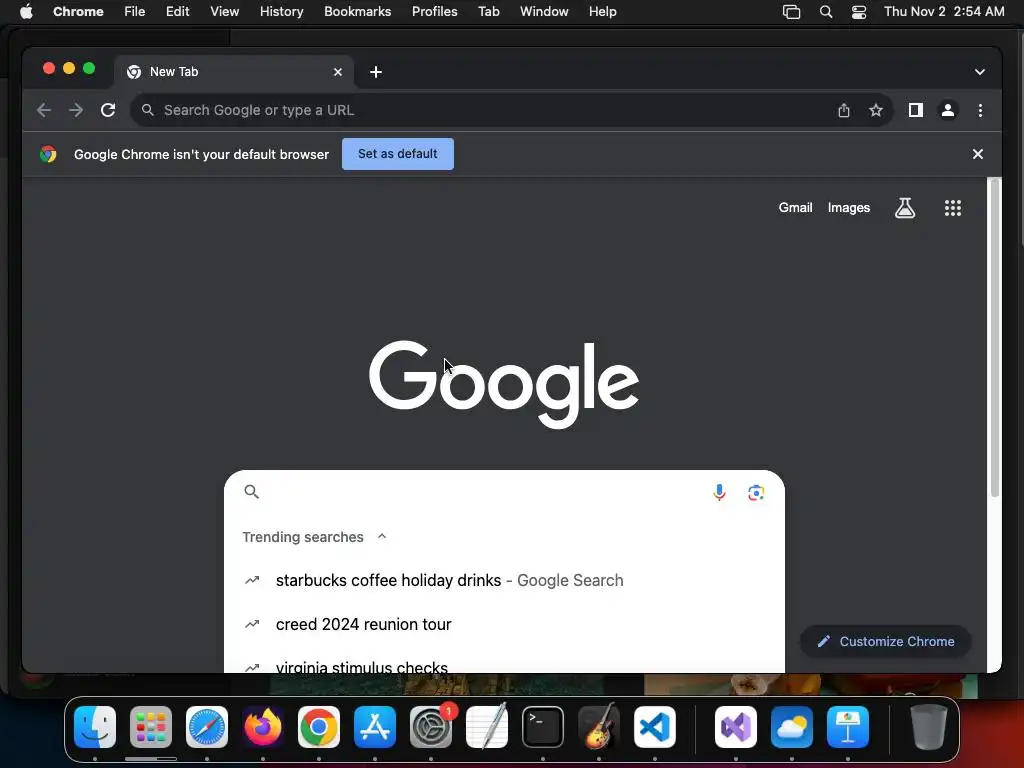Open Visual Studio Code from the Dock
This screenshot has height=768, width=1024.
655,727
